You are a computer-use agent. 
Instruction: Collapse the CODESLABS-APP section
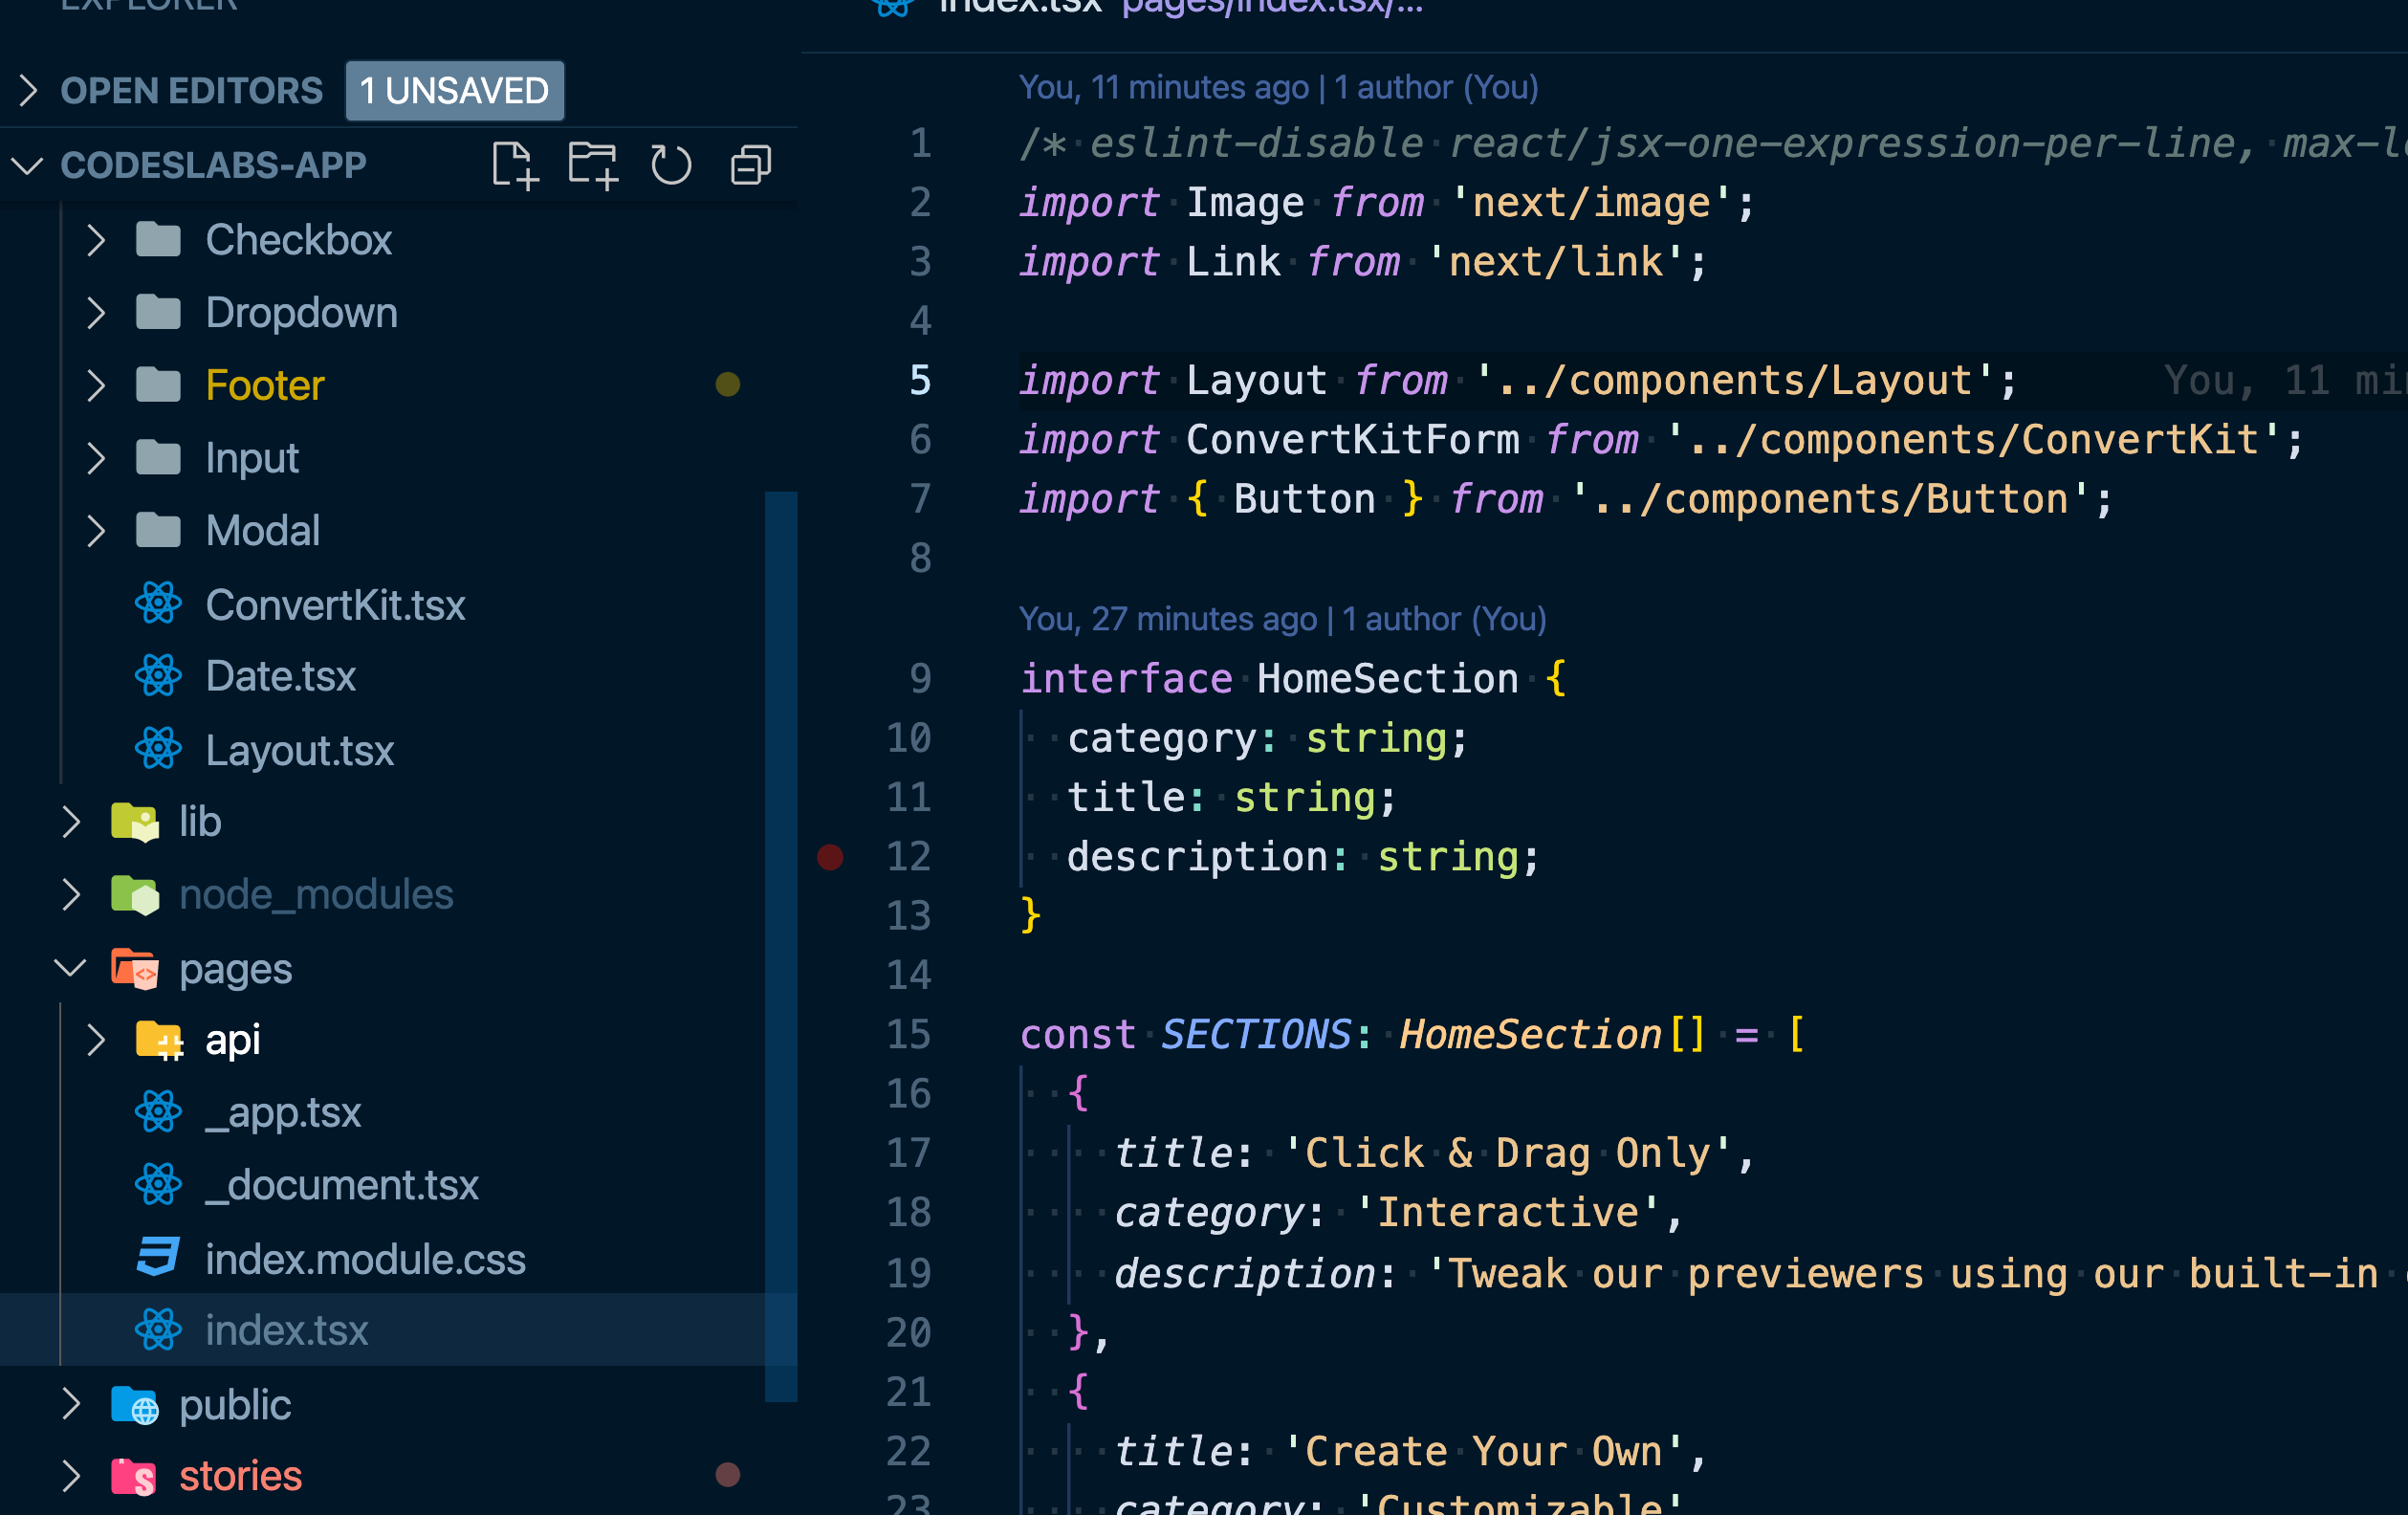point(28,165)
